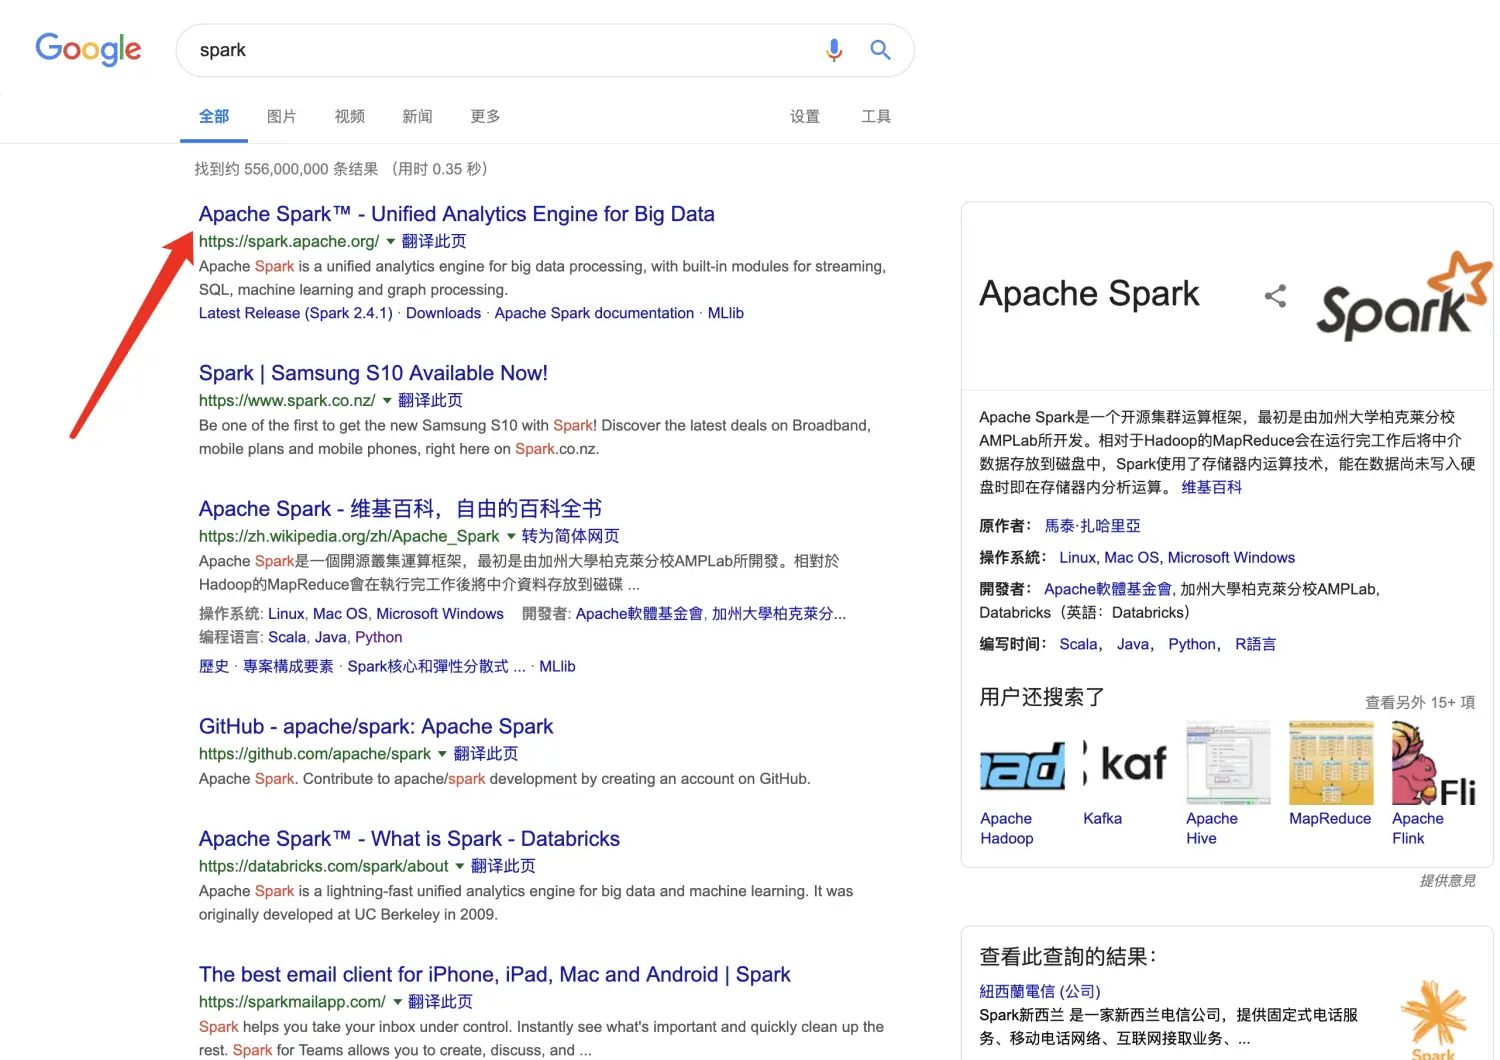This screenshot has width=1500, height=1060.
Task: Select the 全部 (All) results tab
Action: click(214, 117)
